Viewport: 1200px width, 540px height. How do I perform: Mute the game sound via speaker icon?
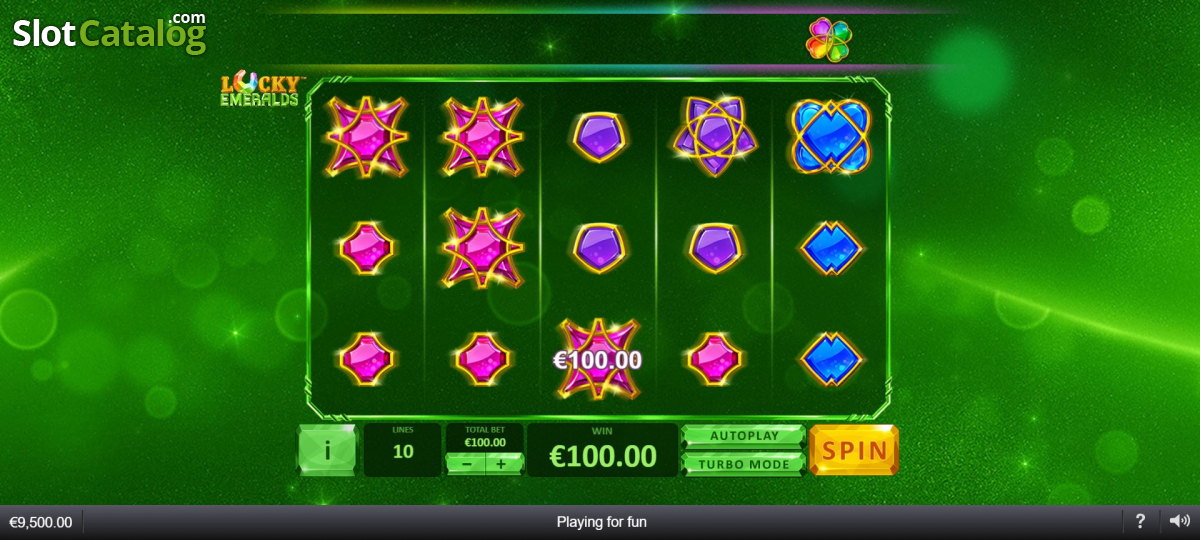coord(1180,521)
